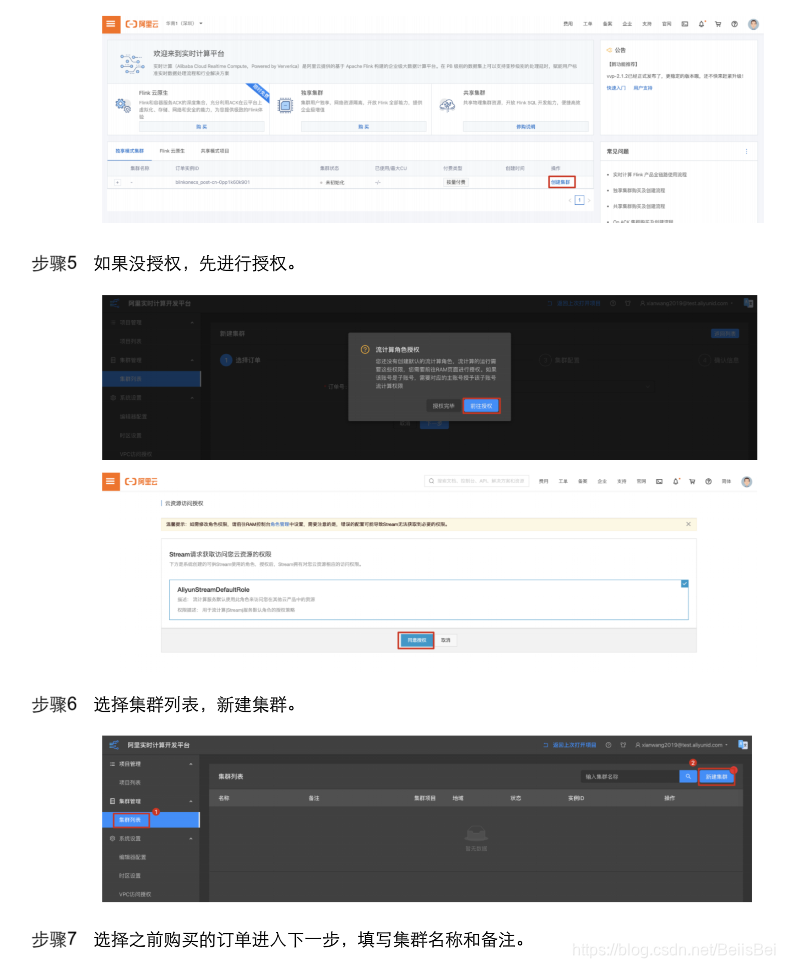The image size is (785, 968).
Task: Click the 阿里云 logo in top console
Action: pos(142,24)
